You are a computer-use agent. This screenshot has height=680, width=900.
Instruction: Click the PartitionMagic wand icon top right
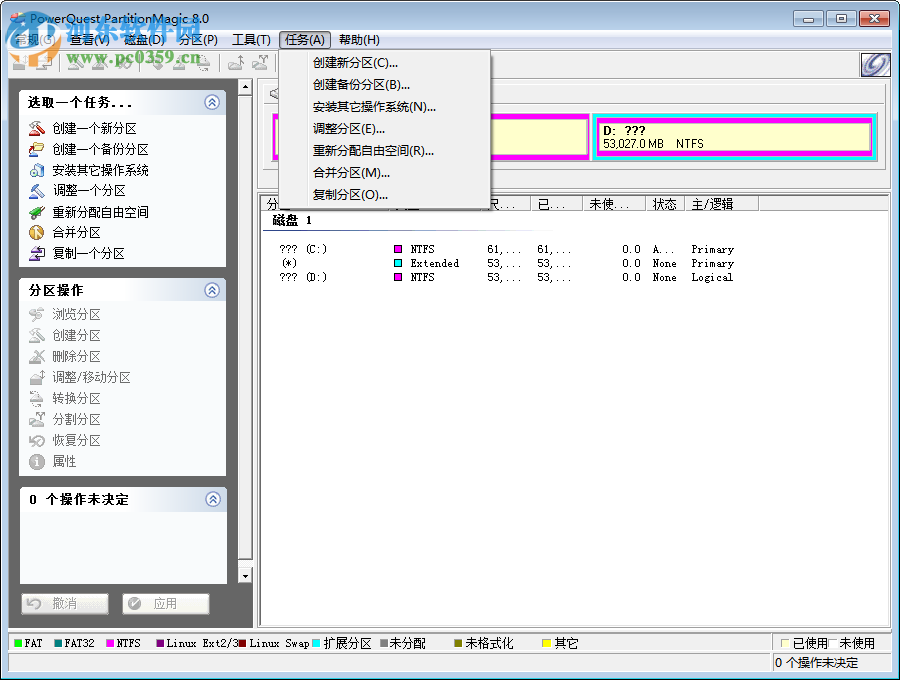click(x=874, y=64)
